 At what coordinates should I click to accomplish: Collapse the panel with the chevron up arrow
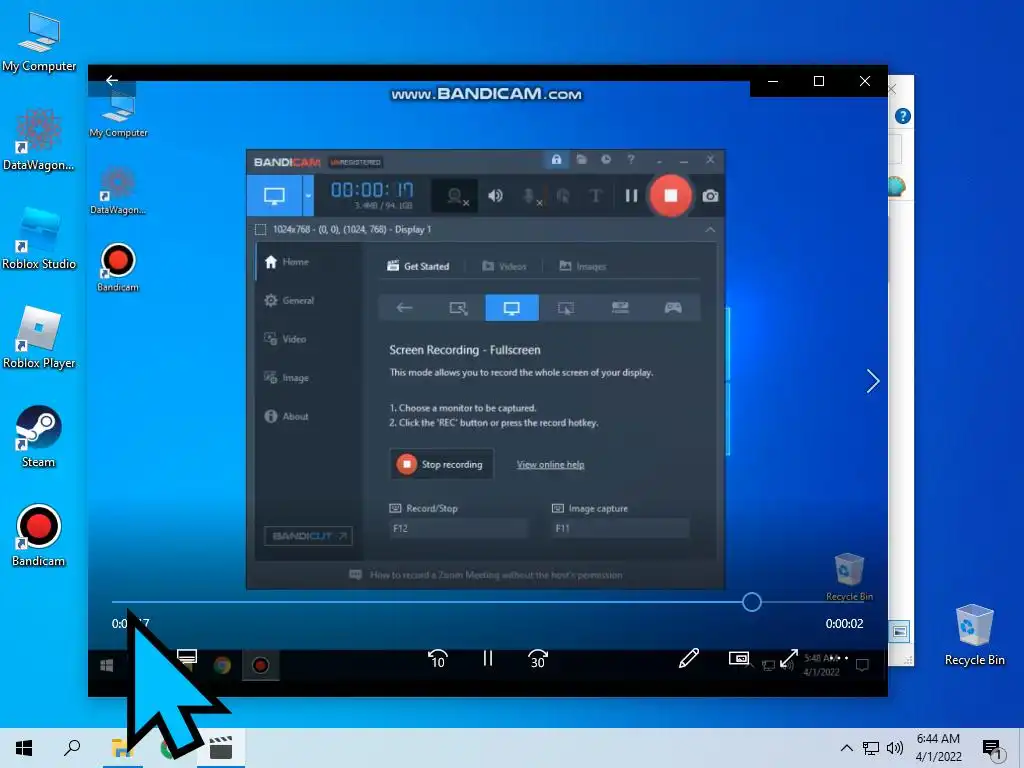710,229
